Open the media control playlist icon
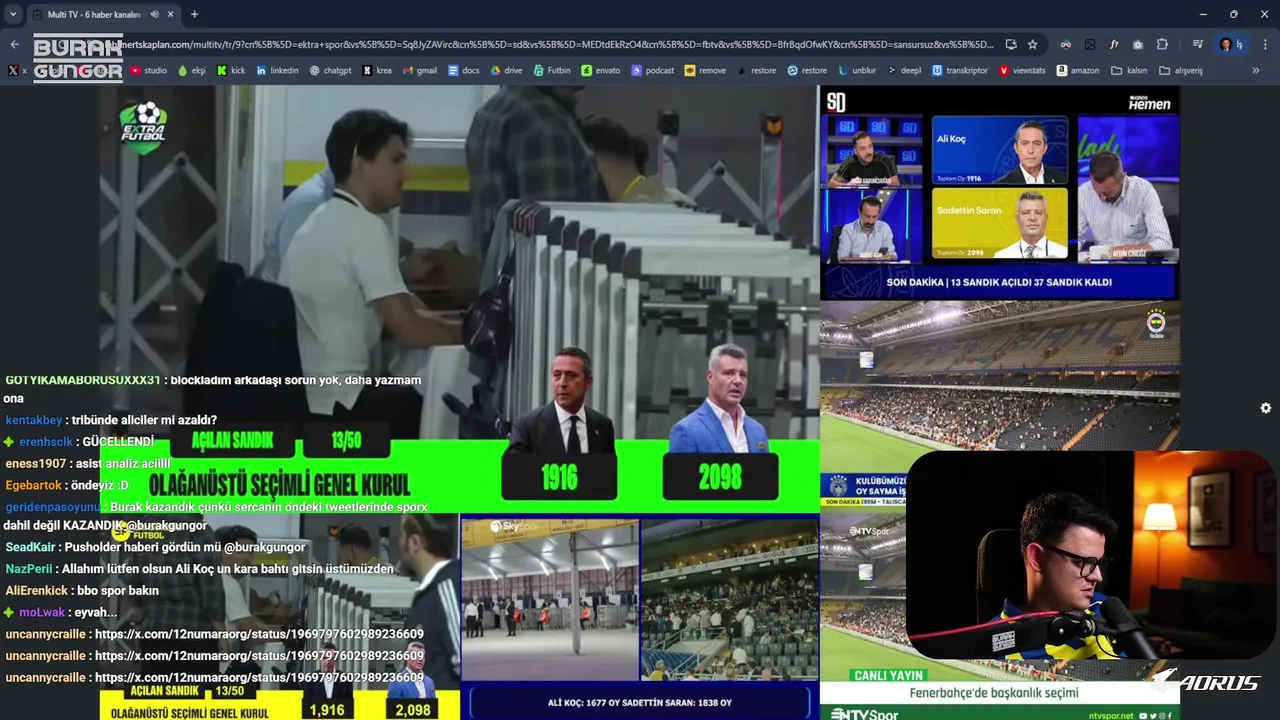This screenshot has width=1280, height=720. (x=1197, y=44)
